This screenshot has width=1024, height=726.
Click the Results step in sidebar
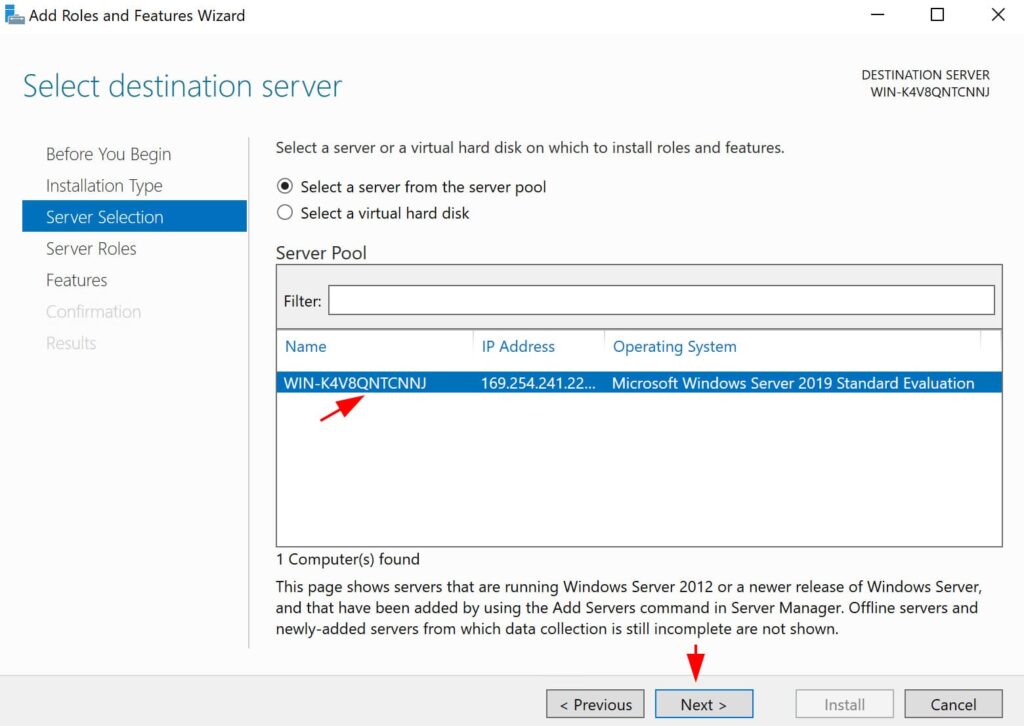click(71, 343)
